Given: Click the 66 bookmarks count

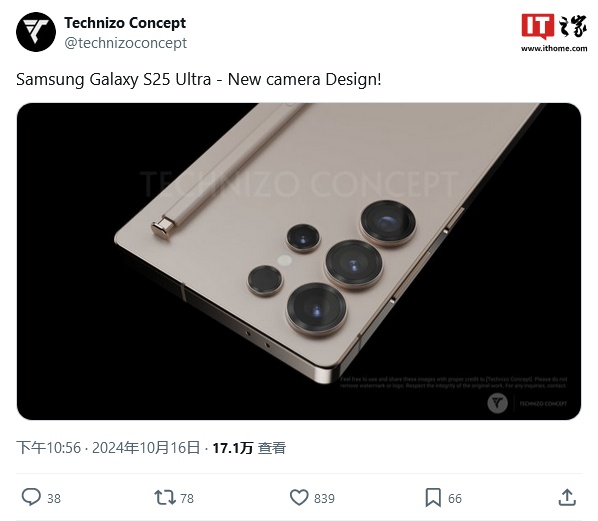Looking at the screenshot, I should [x=455, y=498].
